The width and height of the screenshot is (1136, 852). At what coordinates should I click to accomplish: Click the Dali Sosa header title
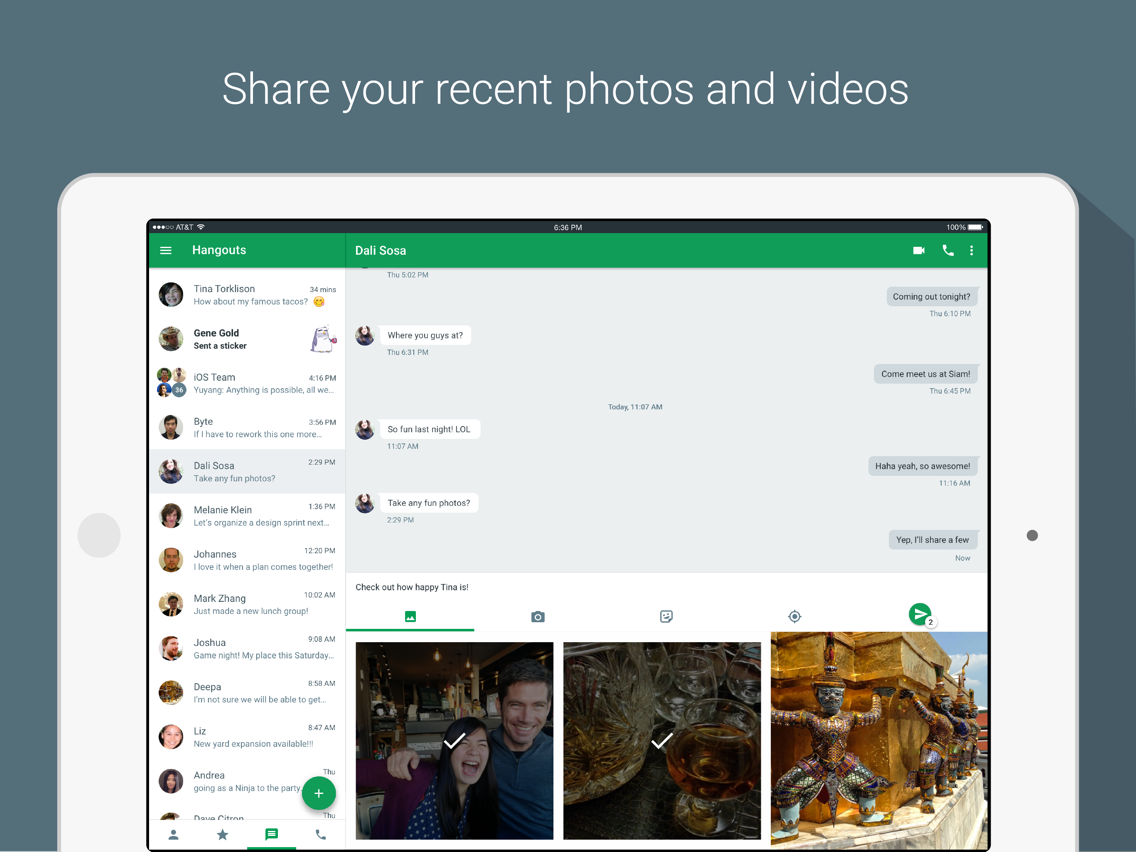click(x=380, y=250)
